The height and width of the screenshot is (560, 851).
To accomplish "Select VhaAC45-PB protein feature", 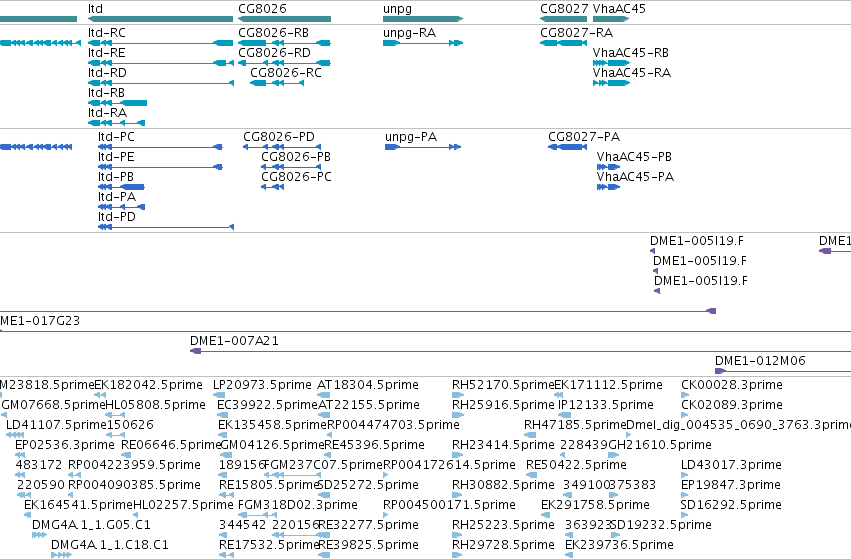I will pyautogui.click(x=608, y=167).
